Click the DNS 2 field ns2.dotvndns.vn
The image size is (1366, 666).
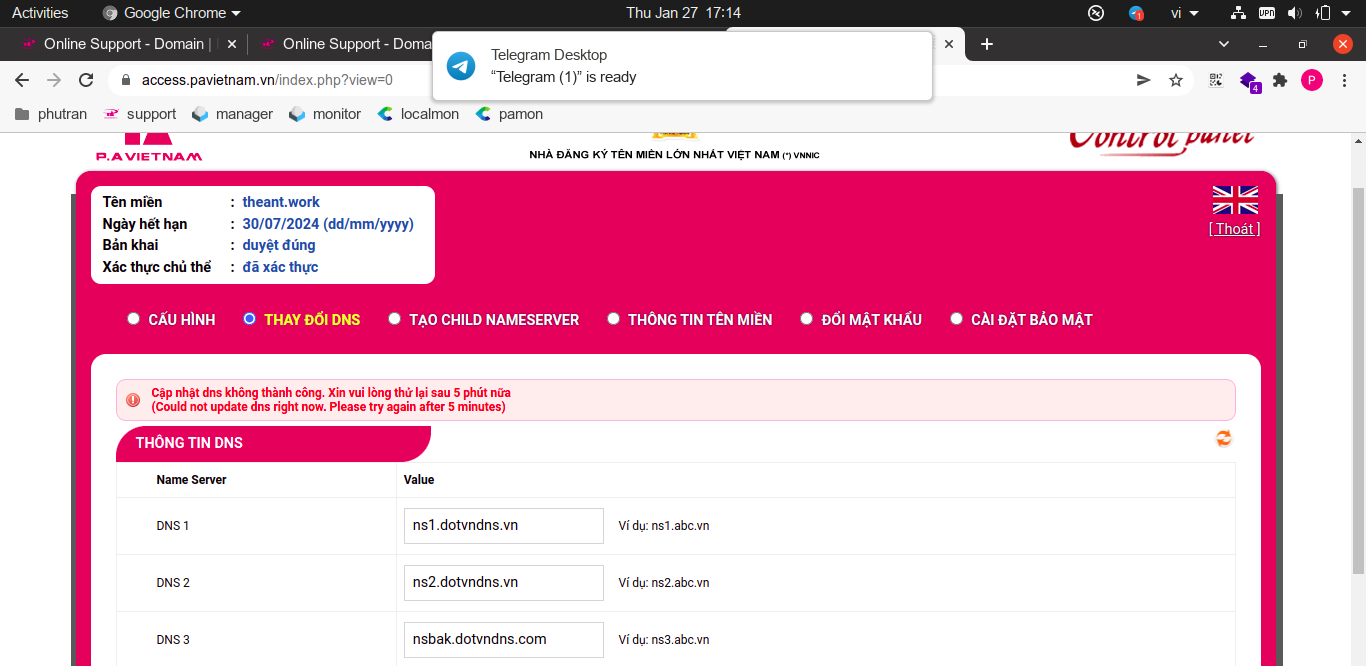[x=504, y=582]
